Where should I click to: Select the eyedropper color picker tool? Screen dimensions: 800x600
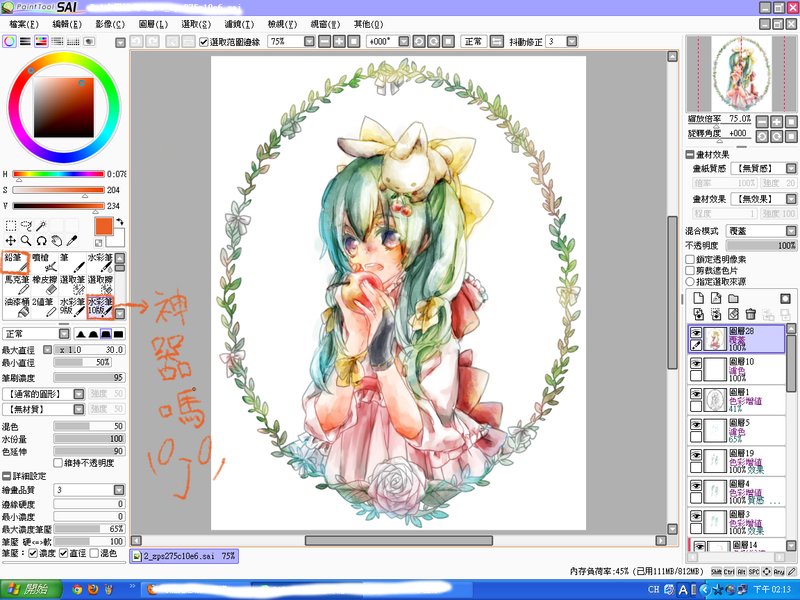click(72, 241)
